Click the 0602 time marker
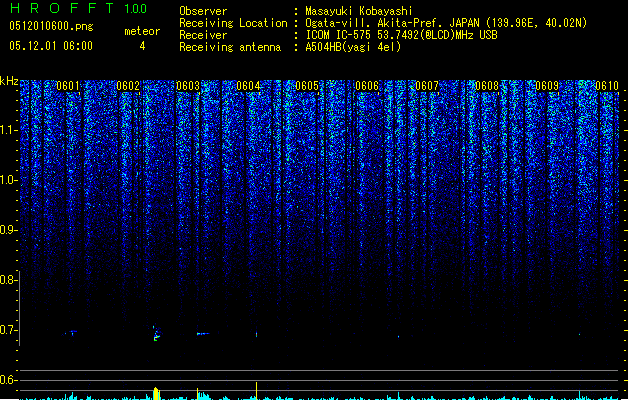This screenshot has width=629, height=400. [128, 86]
